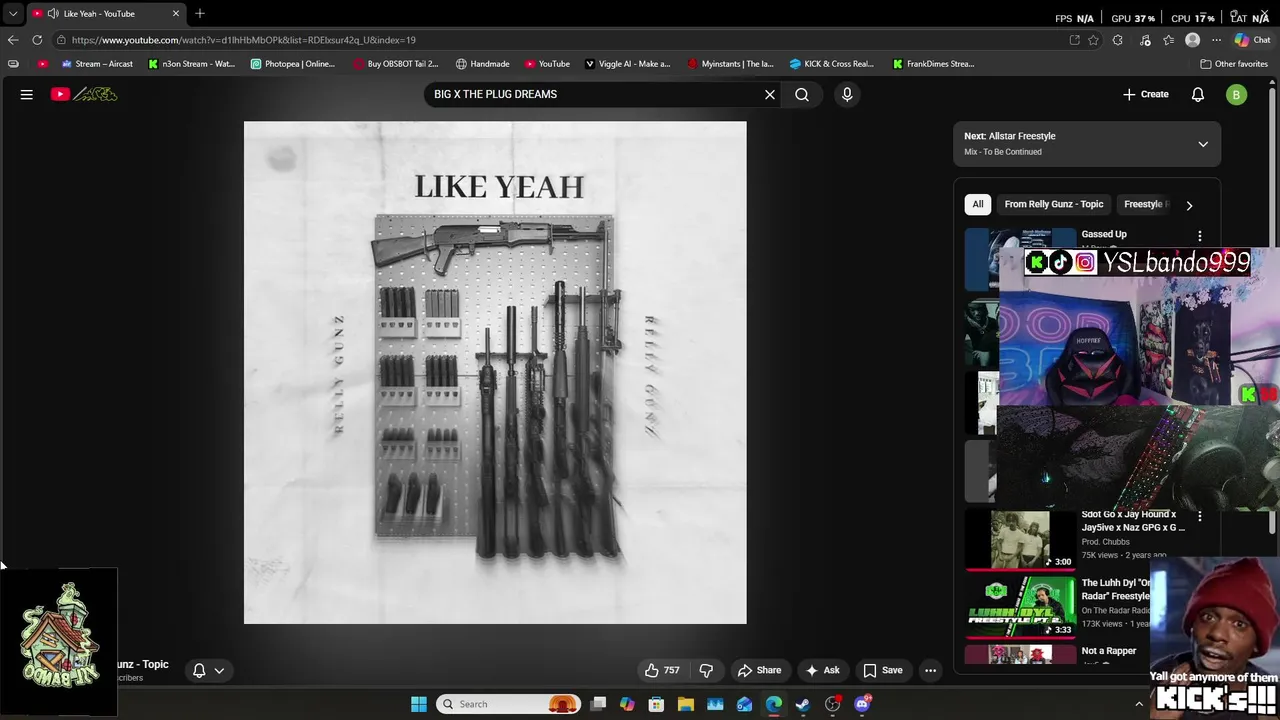
Task: Share the Like Yeah video
Action: pos(759,670)
